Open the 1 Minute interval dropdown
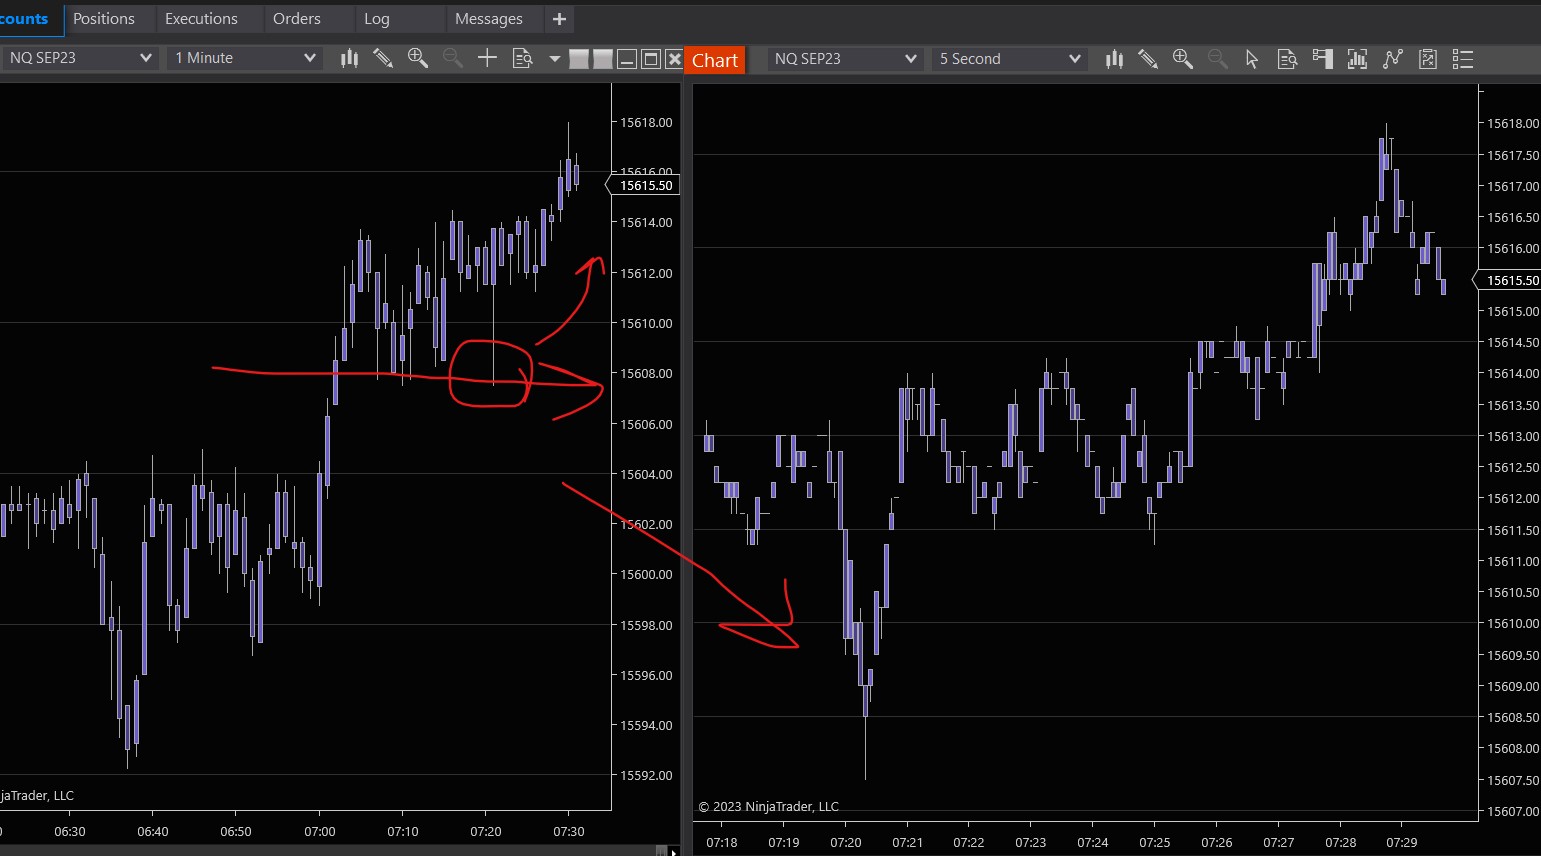Viewport: 1541px width, 856px height. click(245, 58)
